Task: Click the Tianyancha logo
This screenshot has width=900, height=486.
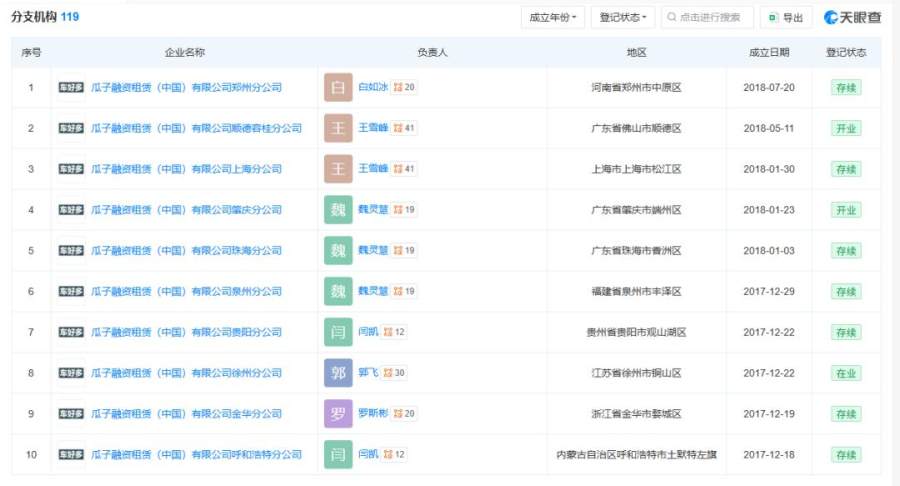Action: (852, 17)
